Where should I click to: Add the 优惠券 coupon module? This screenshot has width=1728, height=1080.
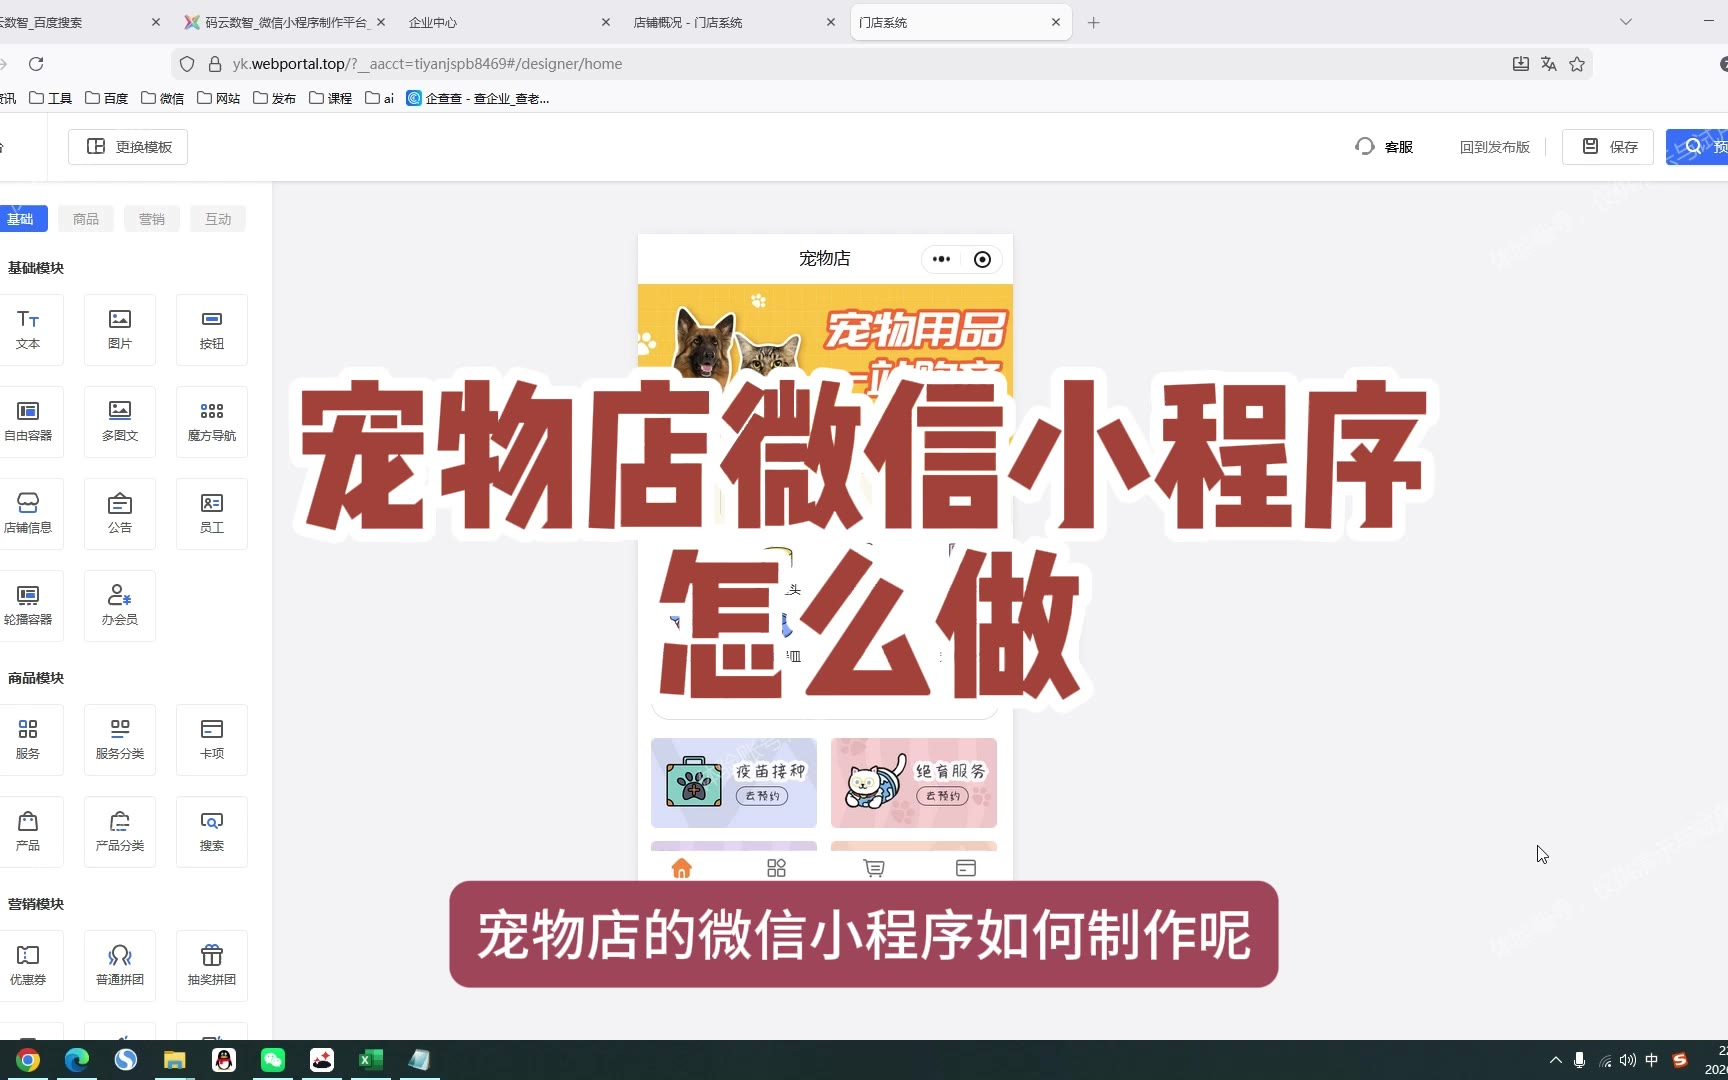[28, 965]
